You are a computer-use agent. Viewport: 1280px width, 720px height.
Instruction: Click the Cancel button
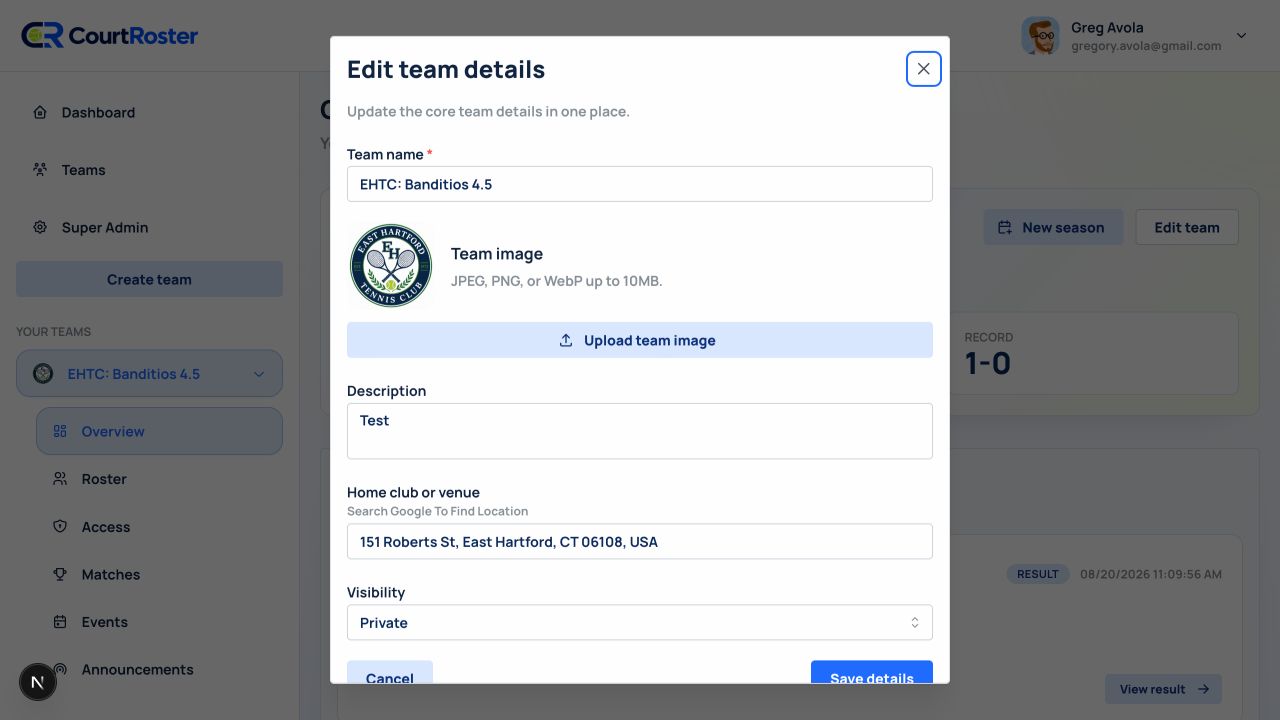(390, 672)
